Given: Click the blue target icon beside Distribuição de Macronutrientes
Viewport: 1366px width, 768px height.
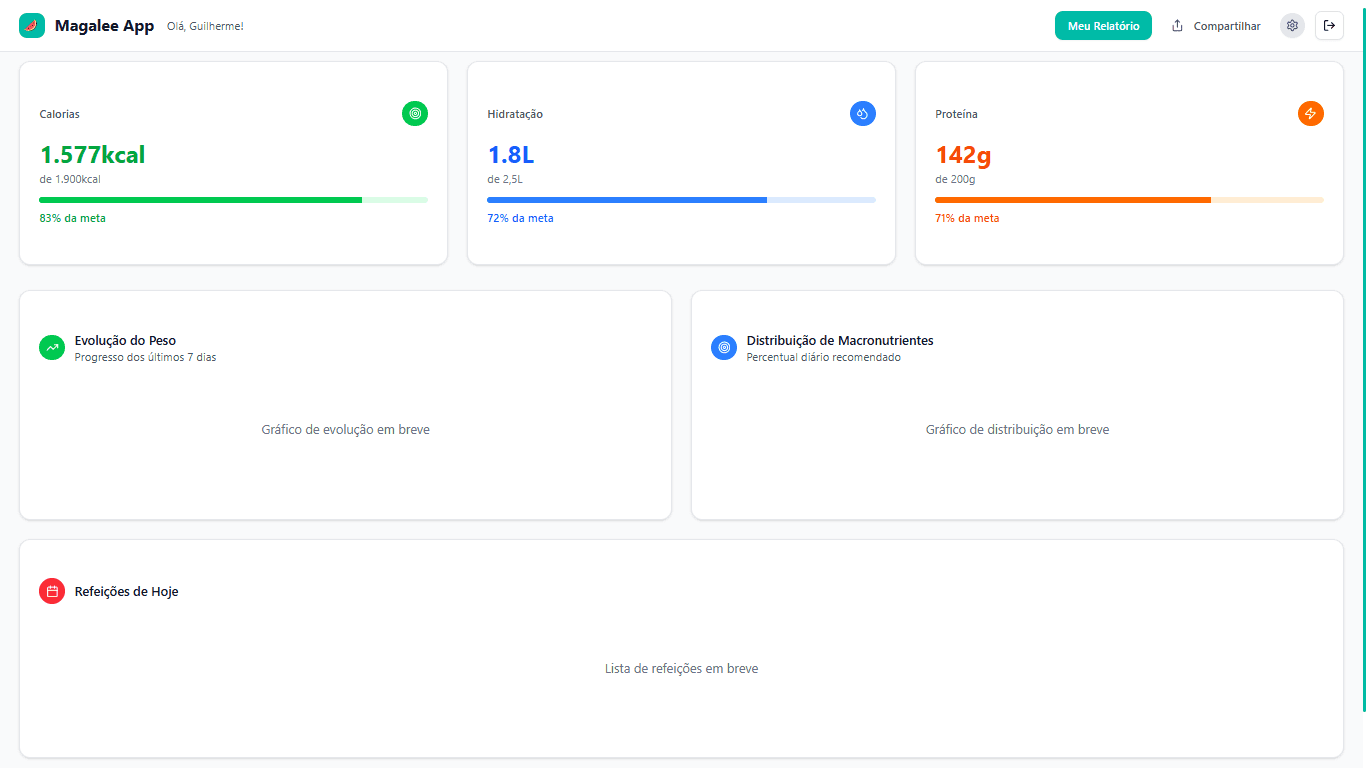Looking at the screenshot, I should pos(723,347).
